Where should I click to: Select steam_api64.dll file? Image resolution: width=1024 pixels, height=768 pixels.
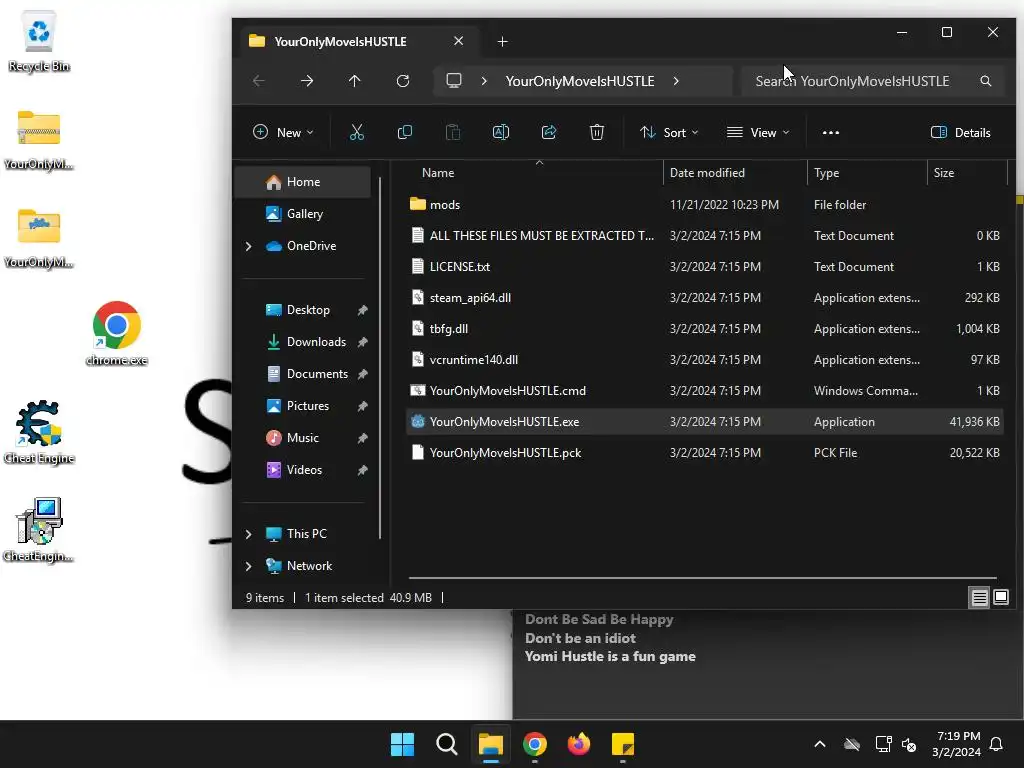tap(705, 298)
